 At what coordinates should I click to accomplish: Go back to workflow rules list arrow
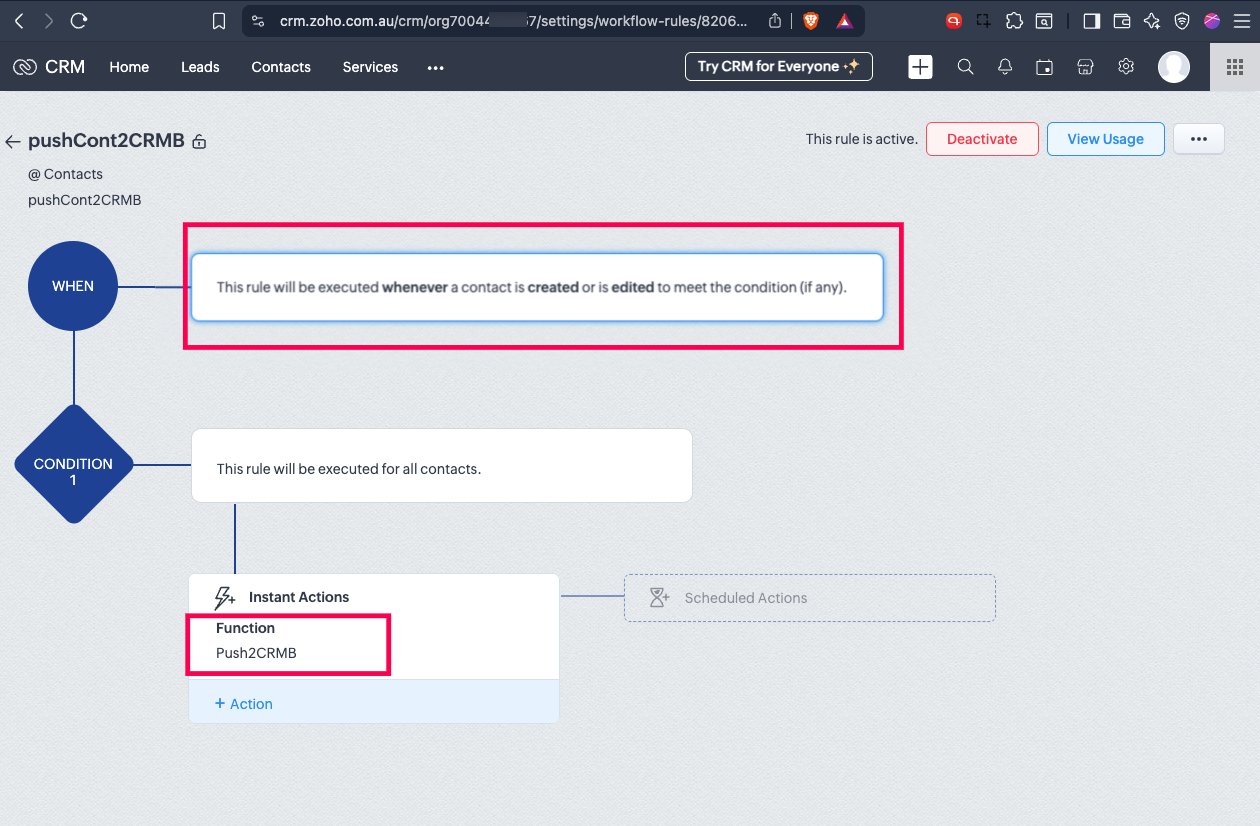click(13, 142)
